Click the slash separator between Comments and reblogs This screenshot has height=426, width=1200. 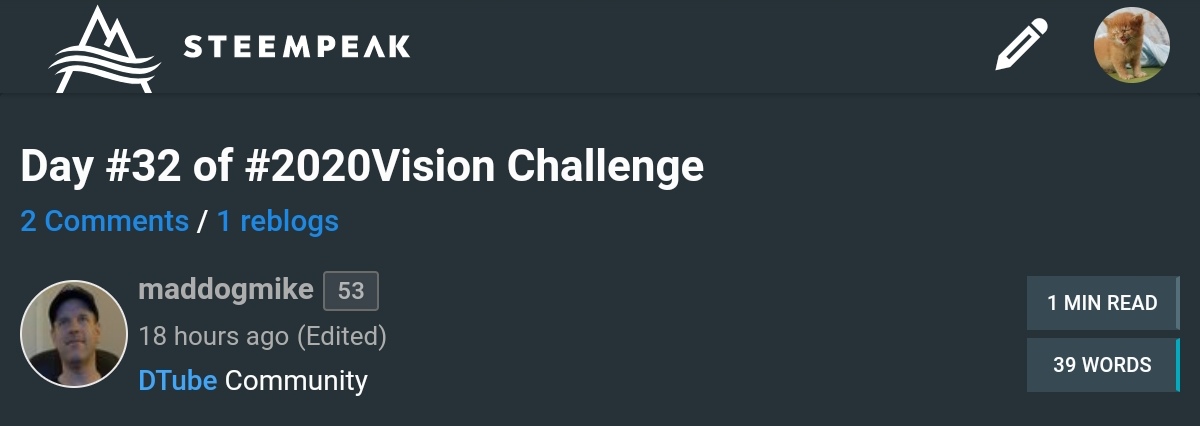point(203,221)
